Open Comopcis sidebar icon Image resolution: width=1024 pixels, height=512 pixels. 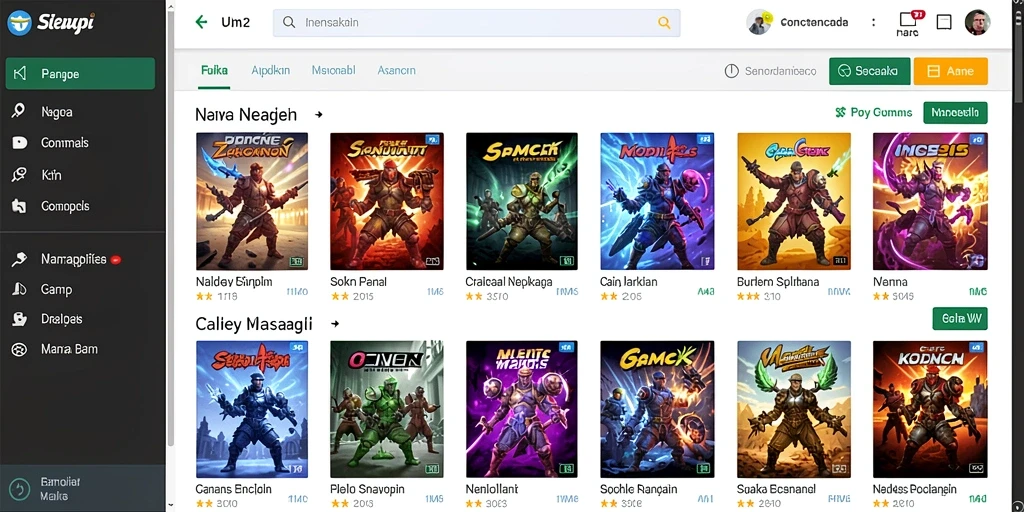click(x=19, y=206)
